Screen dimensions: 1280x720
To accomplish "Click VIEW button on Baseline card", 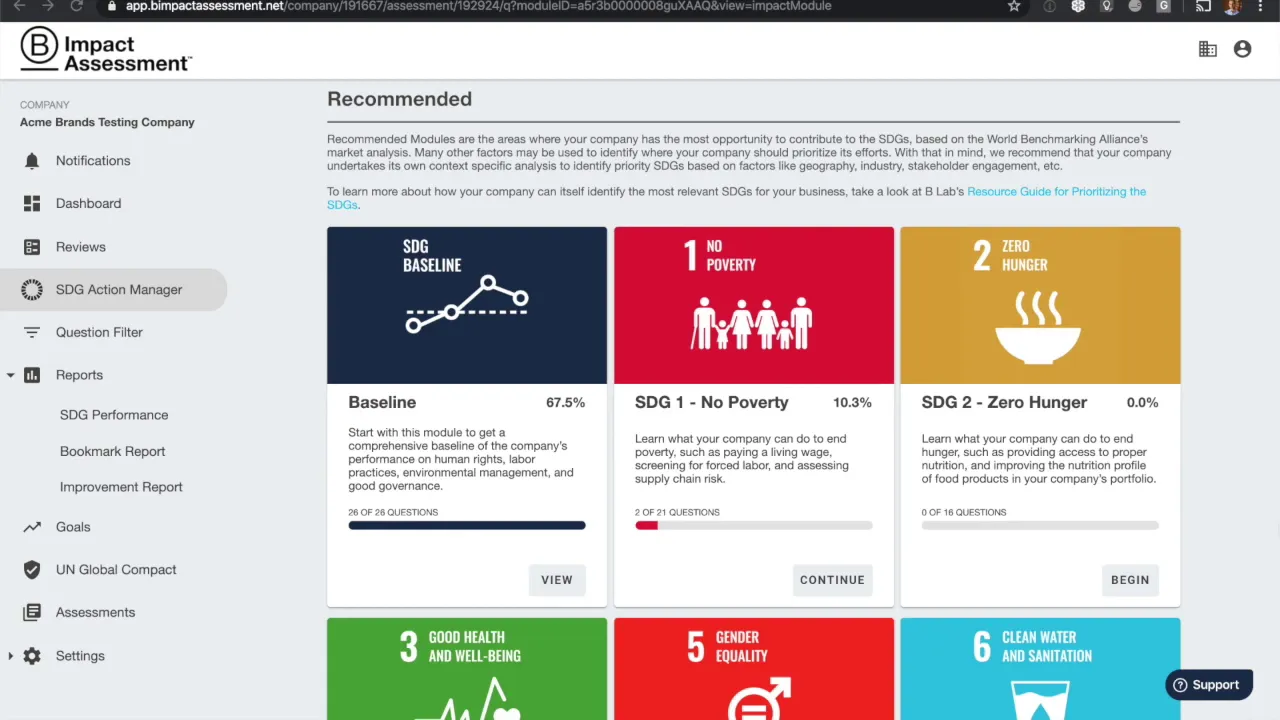I will point(557,580).
